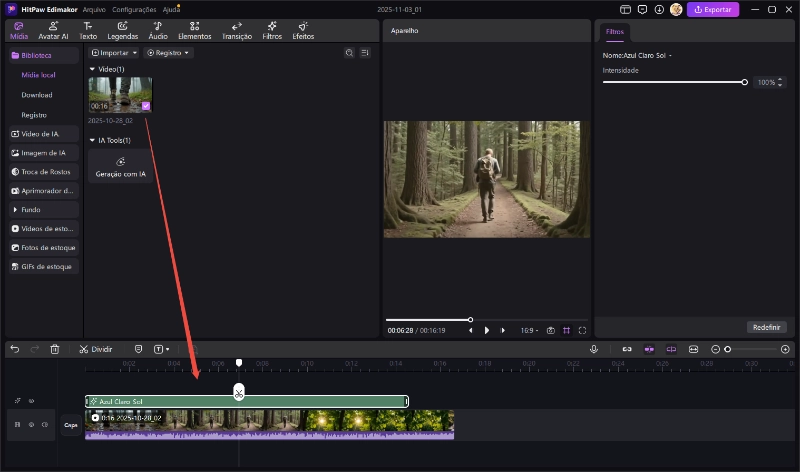Open the Avatar AI tool
800x472 pixels.
coord(53,30)
